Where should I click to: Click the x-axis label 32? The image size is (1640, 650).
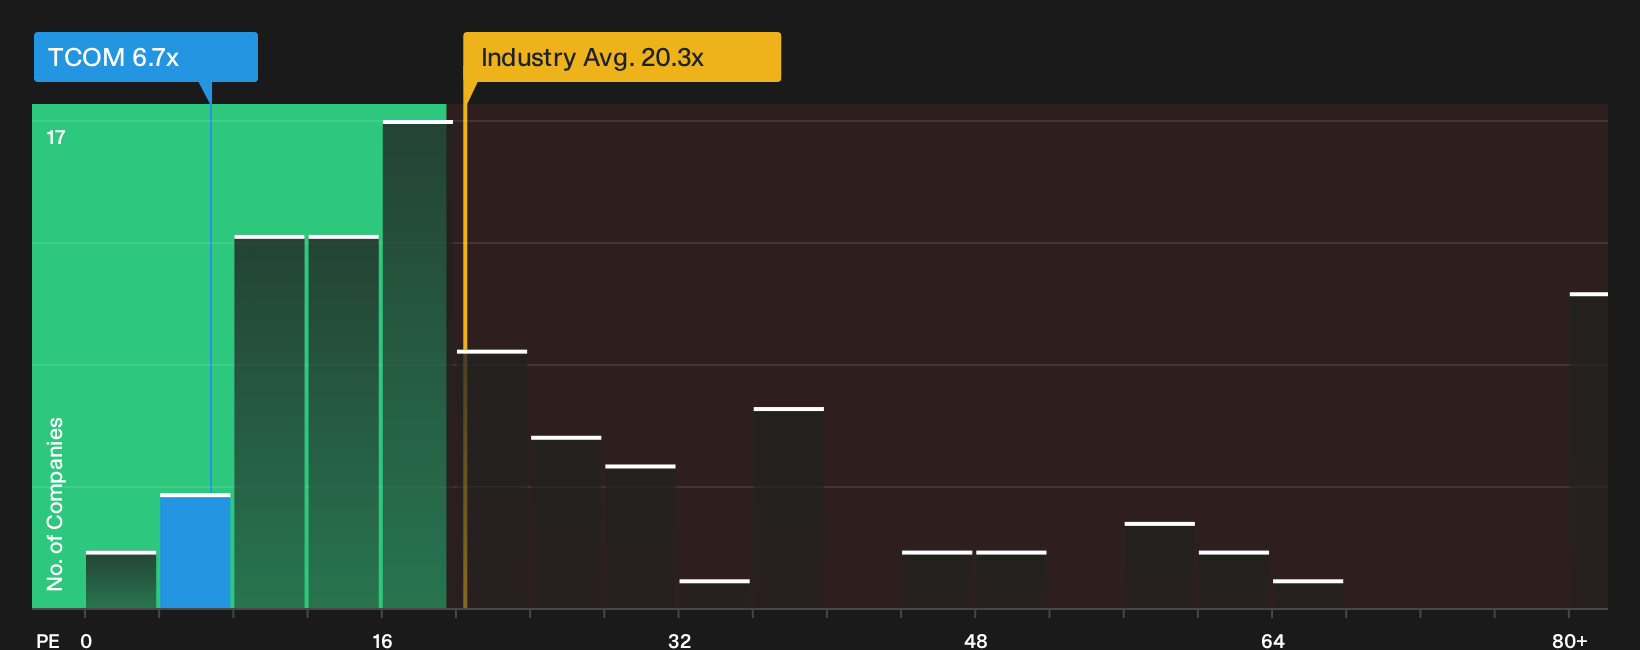pos(679,640)
